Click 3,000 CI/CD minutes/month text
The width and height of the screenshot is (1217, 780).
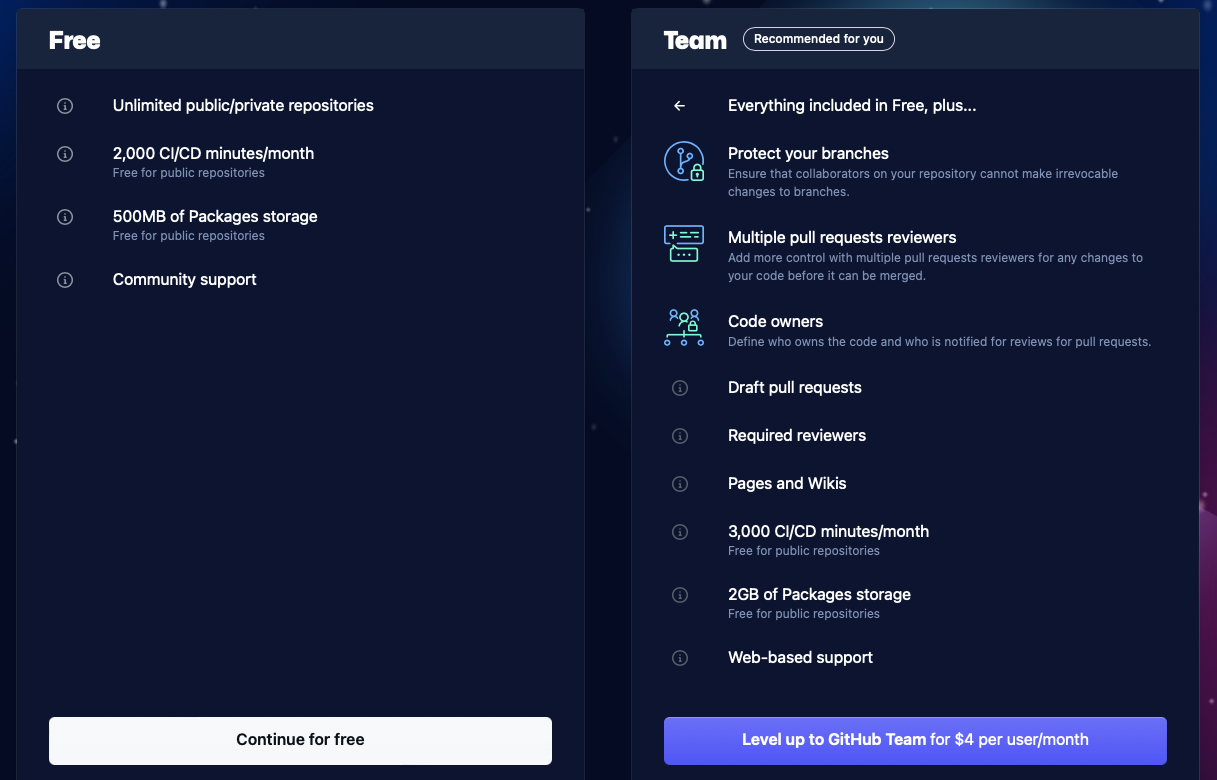[x=828, y=532]
